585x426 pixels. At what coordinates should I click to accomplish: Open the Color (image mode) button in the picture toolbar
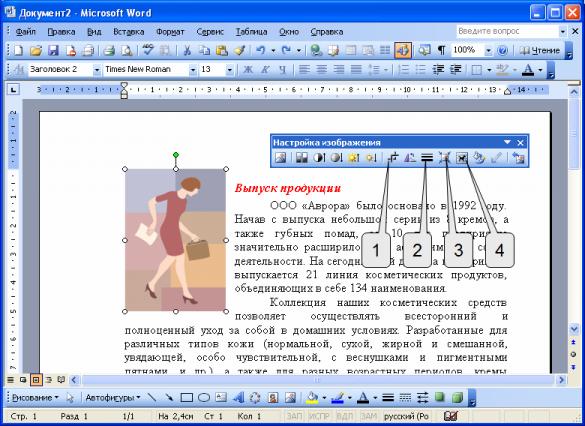click(x=301, y=158)
